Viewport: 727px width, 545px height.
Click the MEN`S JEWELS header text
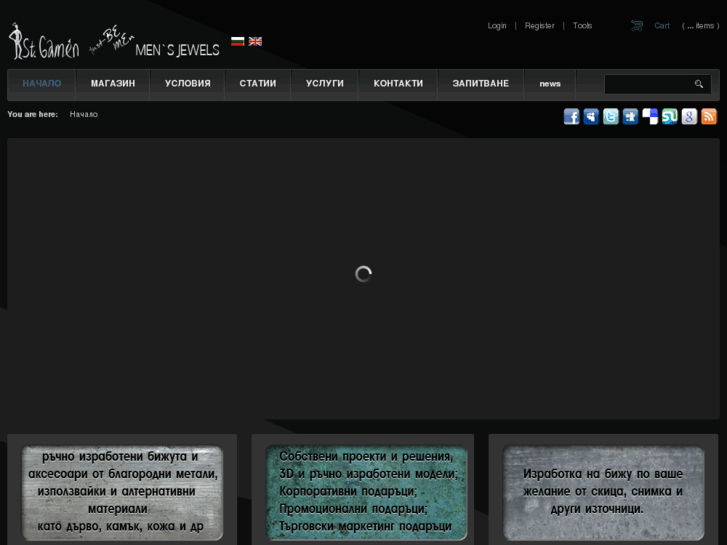tap(177, 50)
